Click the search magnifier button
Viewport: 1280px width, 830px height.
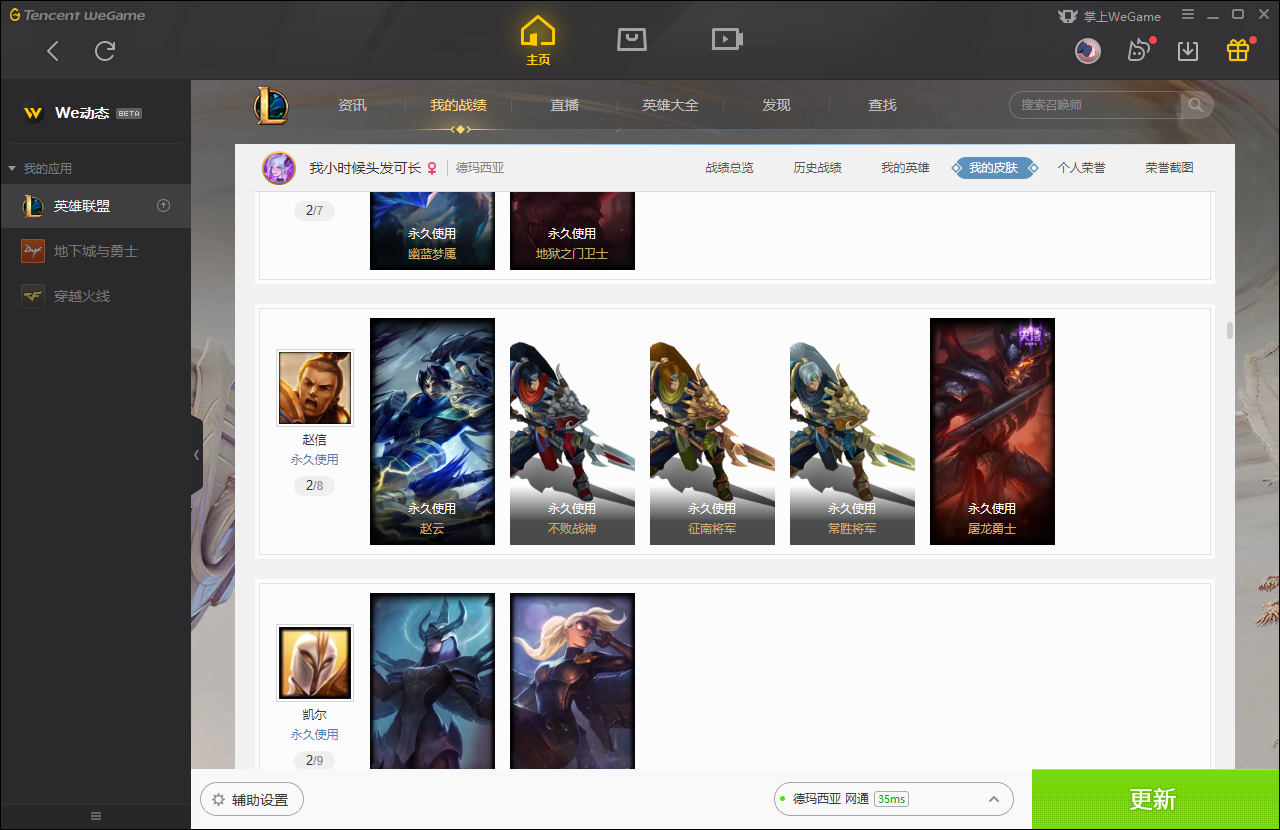point(1196,105)
